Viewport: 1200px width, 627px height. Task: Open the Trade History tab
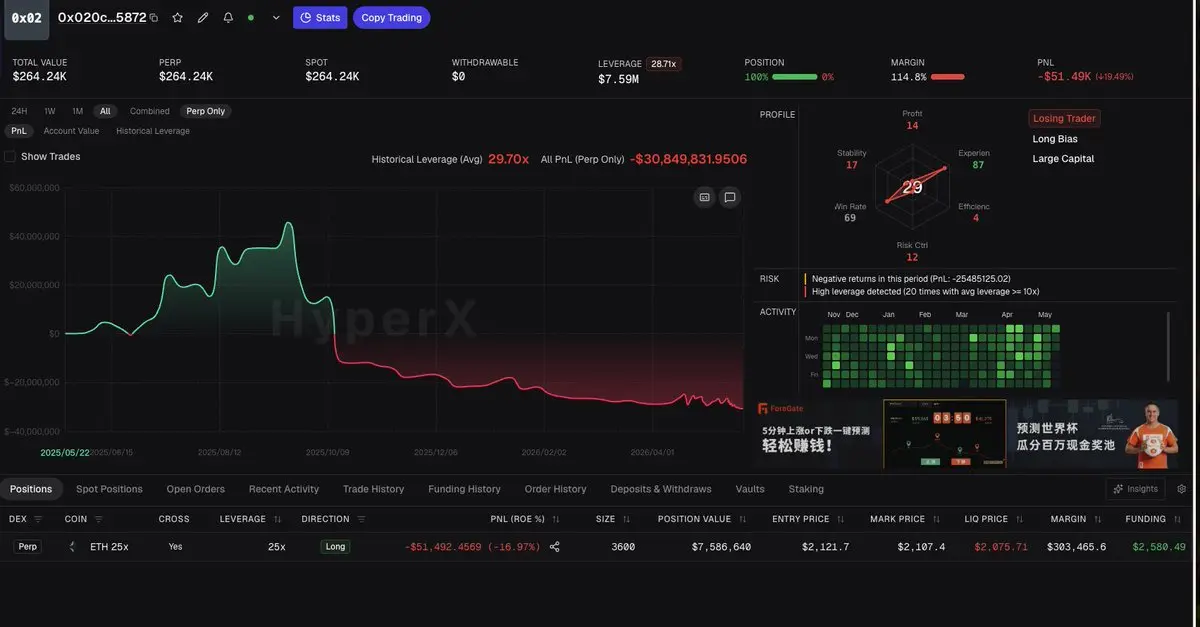(373, 489)
